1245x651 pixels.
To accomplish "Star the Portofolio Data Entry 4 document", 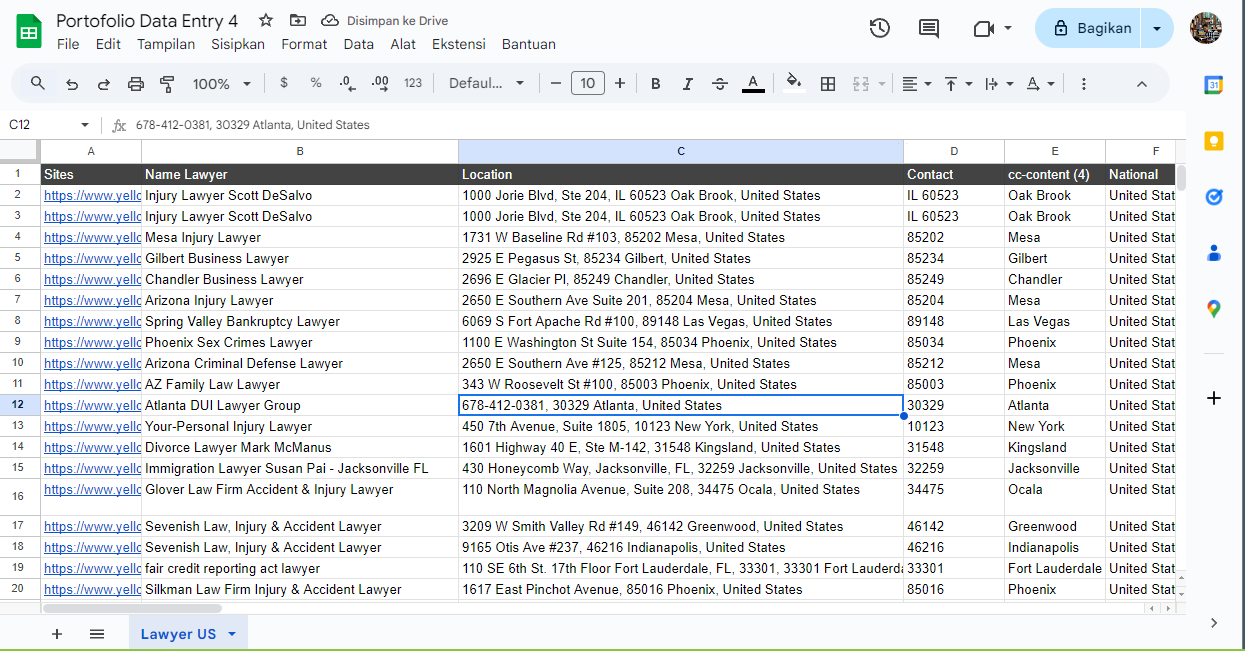I will (266, 20).
